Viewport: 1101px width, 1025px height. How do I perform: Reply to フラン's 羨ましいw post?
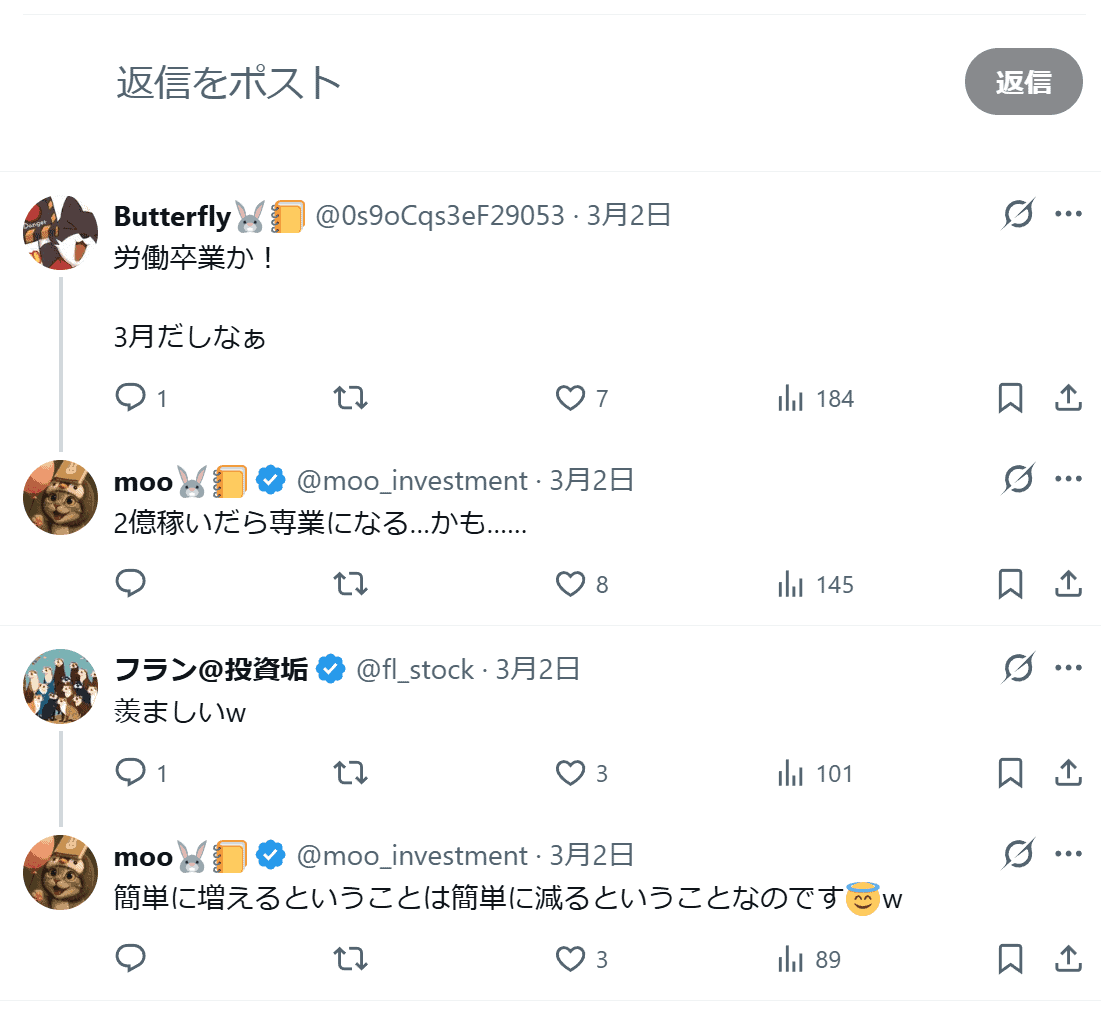131,772
